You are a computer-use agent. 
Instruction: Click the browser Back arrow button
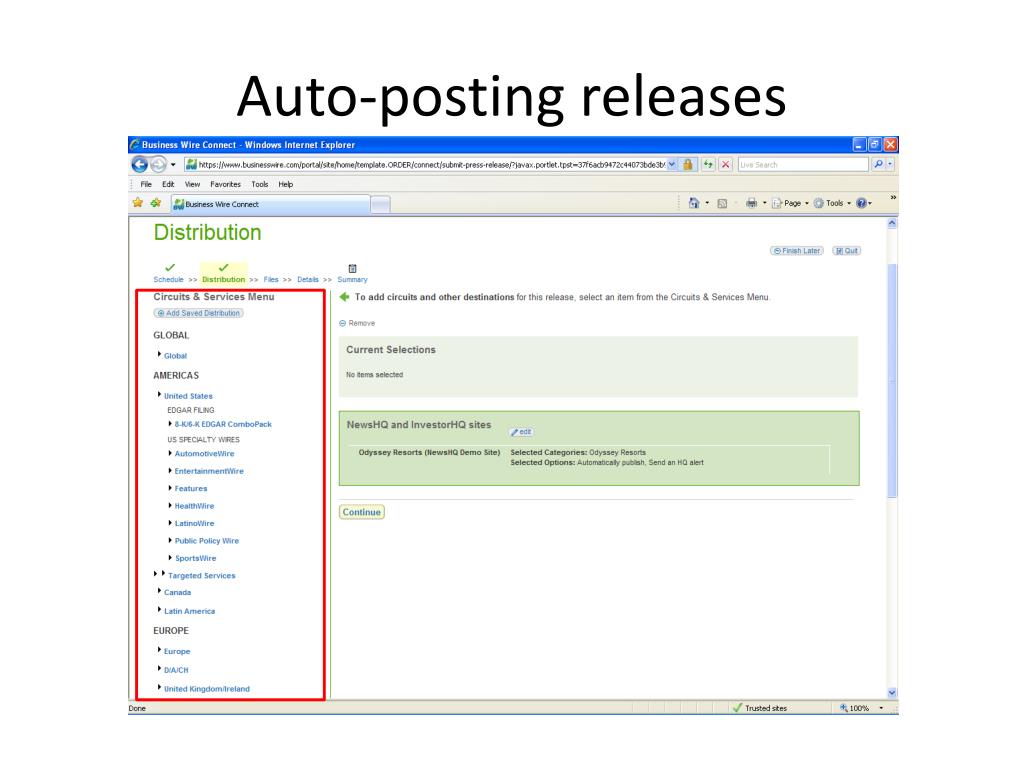(x=140, y=165)
